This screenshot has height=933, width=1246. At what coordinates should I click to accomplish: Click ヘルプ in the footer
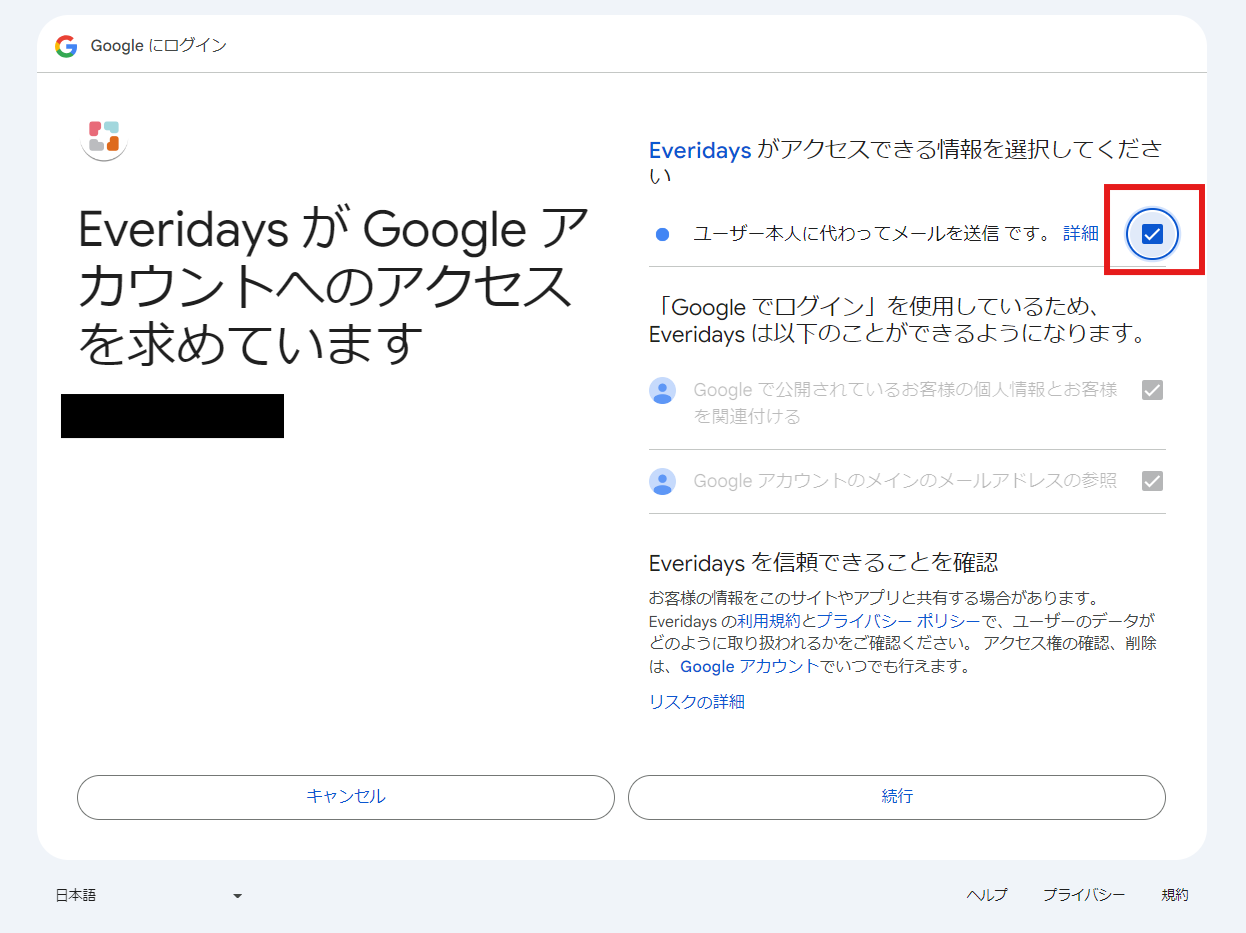click(987, 895)
